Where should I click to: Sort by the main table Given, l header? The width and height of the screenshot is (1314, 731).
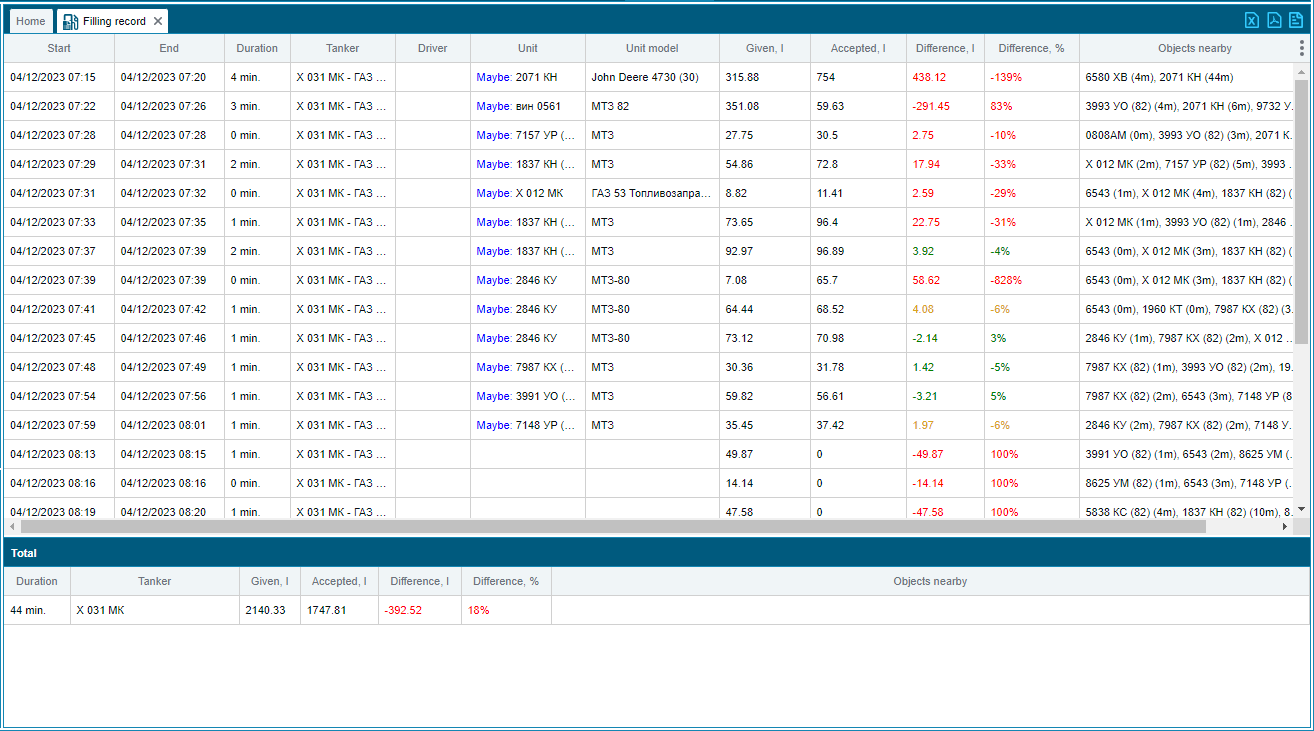click(765, 48)
